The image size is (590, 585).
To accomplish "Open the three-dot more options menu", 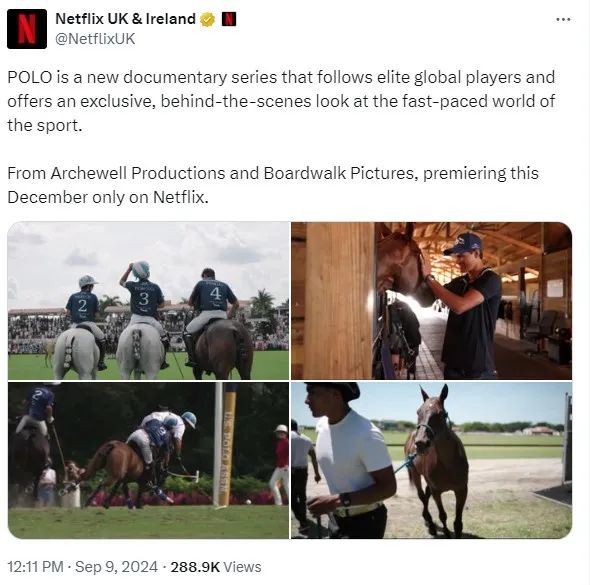I will coord(563,20).
